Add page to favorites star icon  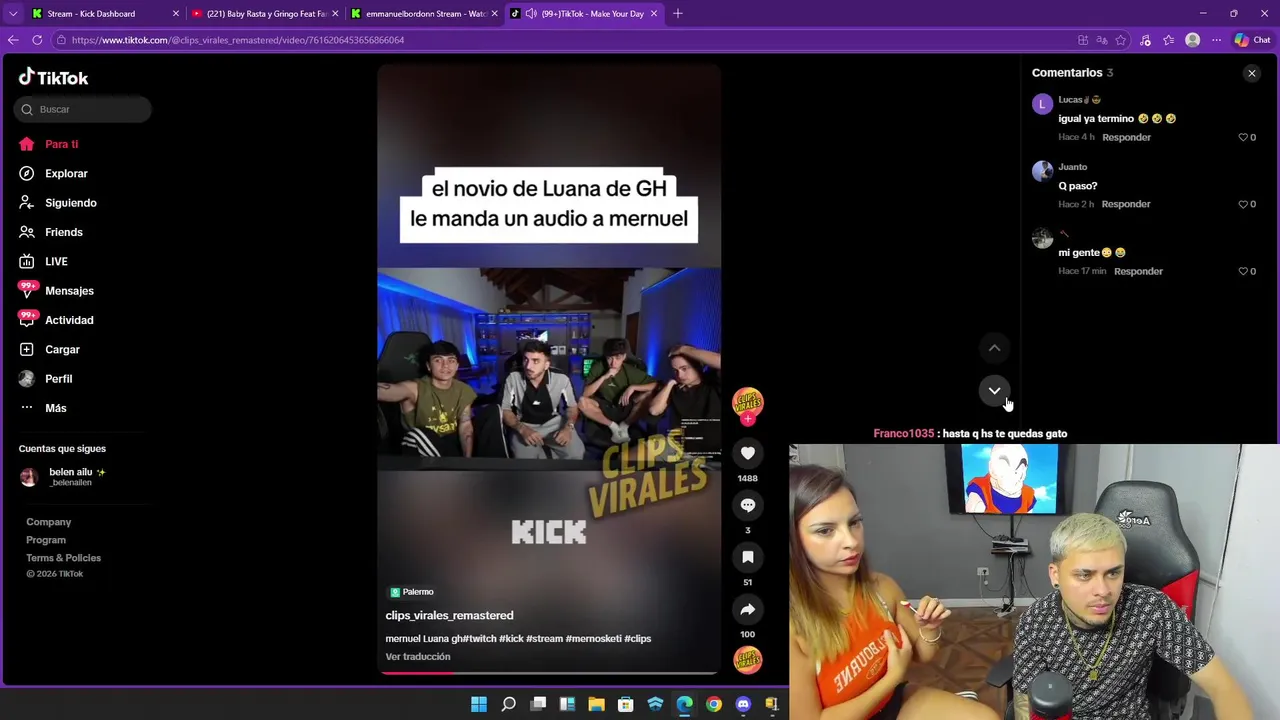[x=1120, y=40]
